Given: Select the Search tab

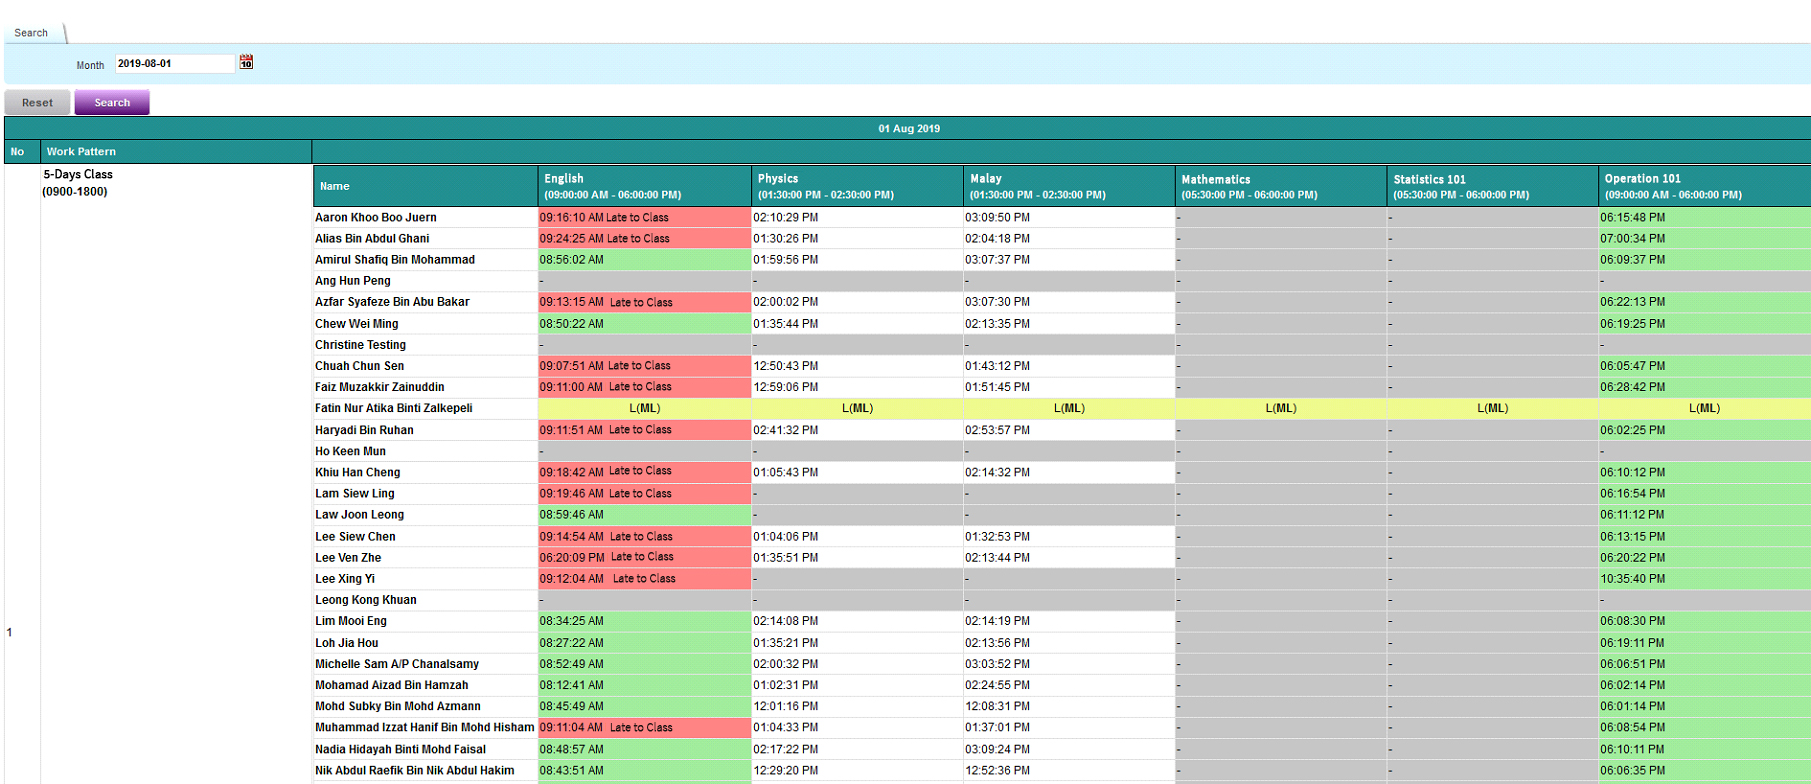Looking at the screenshot, I should [x=31, y=33].
